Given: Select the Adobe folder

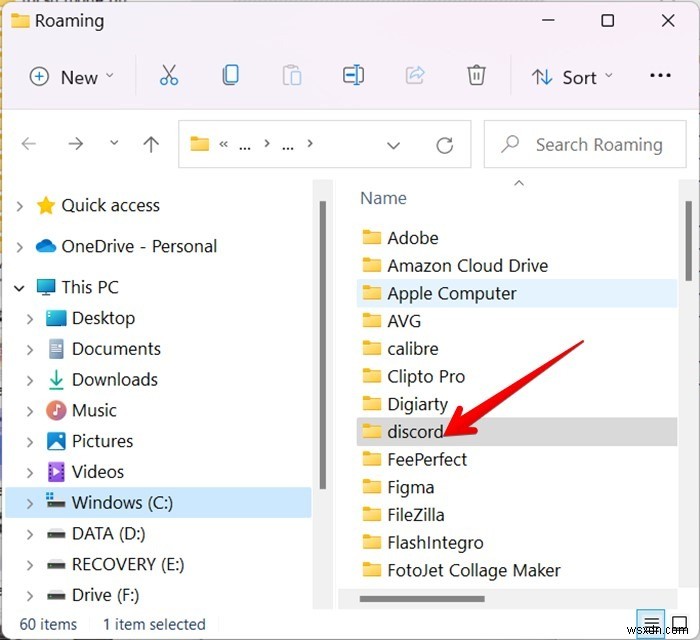Looking at the screenshot, I should point(517,238).
